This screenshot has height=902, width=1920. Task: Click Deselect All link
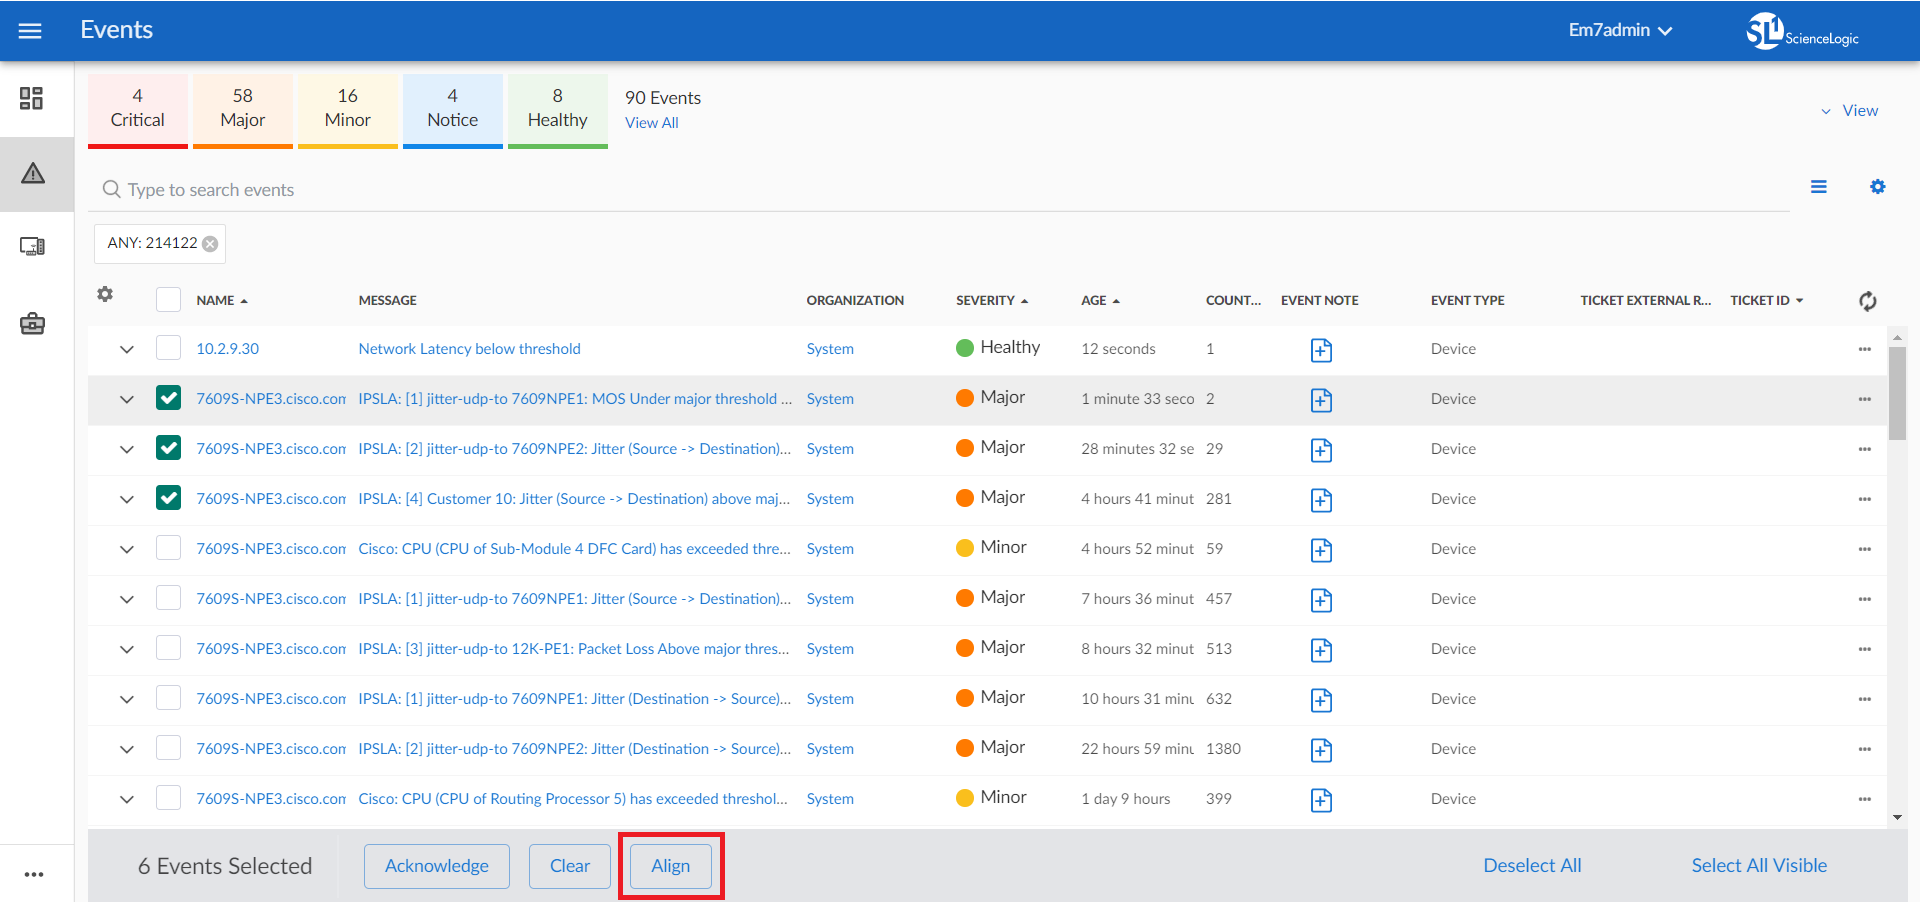(x=1532, y=866)
